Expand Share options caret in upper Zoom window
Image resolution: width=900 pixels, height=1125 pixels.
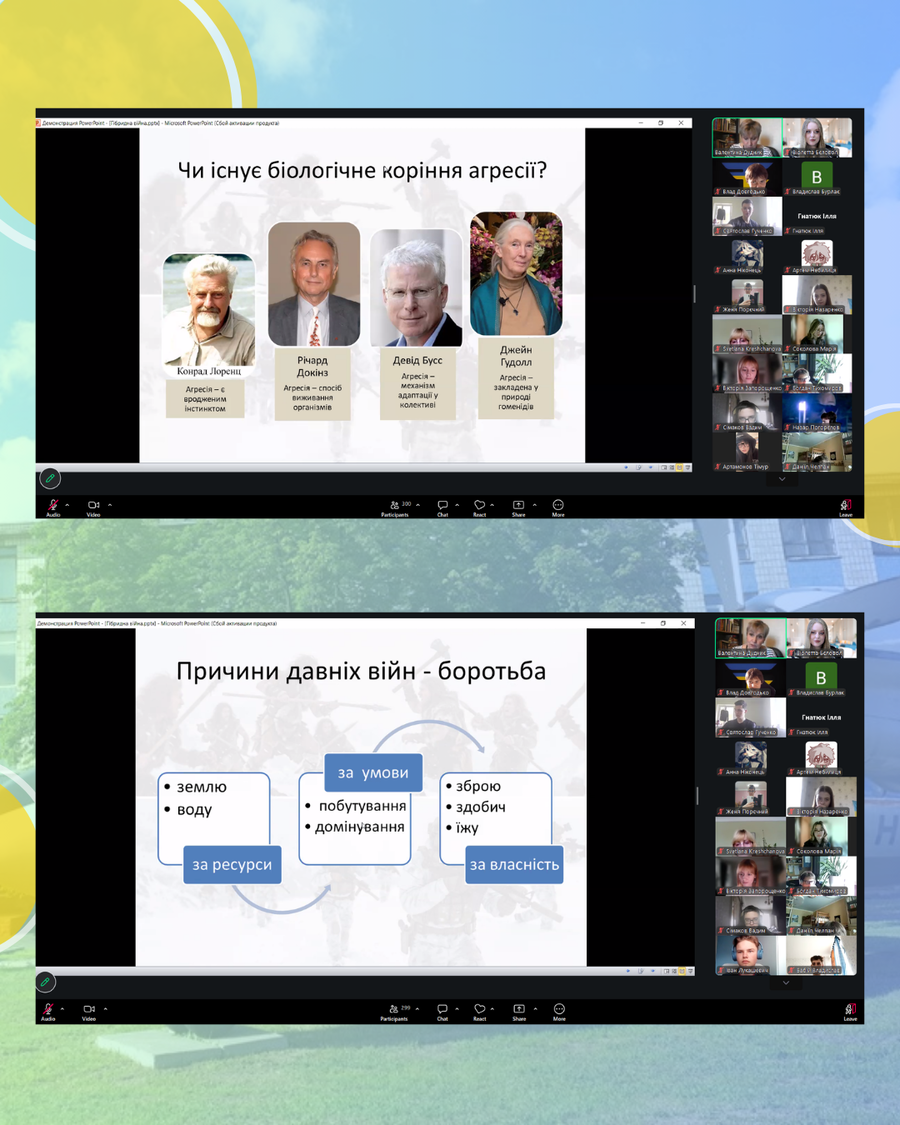pos(534,504)
